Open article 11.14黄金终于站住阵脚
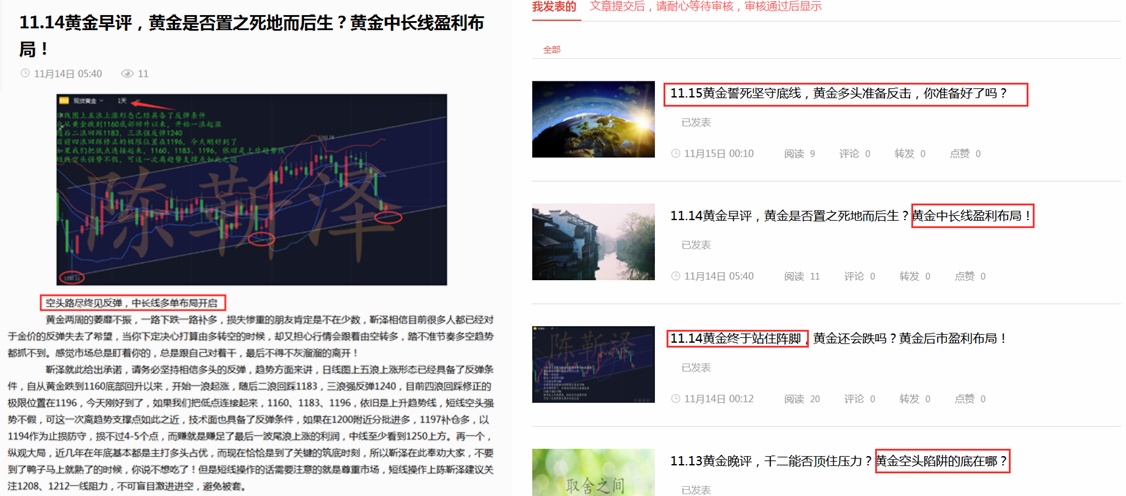 pyautogui.click(x=838, y=338)
